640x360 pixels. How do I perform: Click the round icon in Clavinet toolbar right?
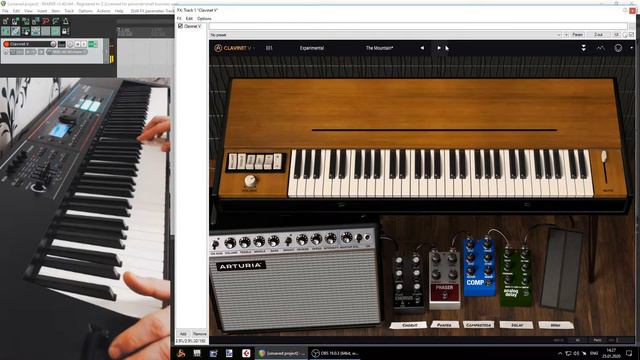(618, 48)
